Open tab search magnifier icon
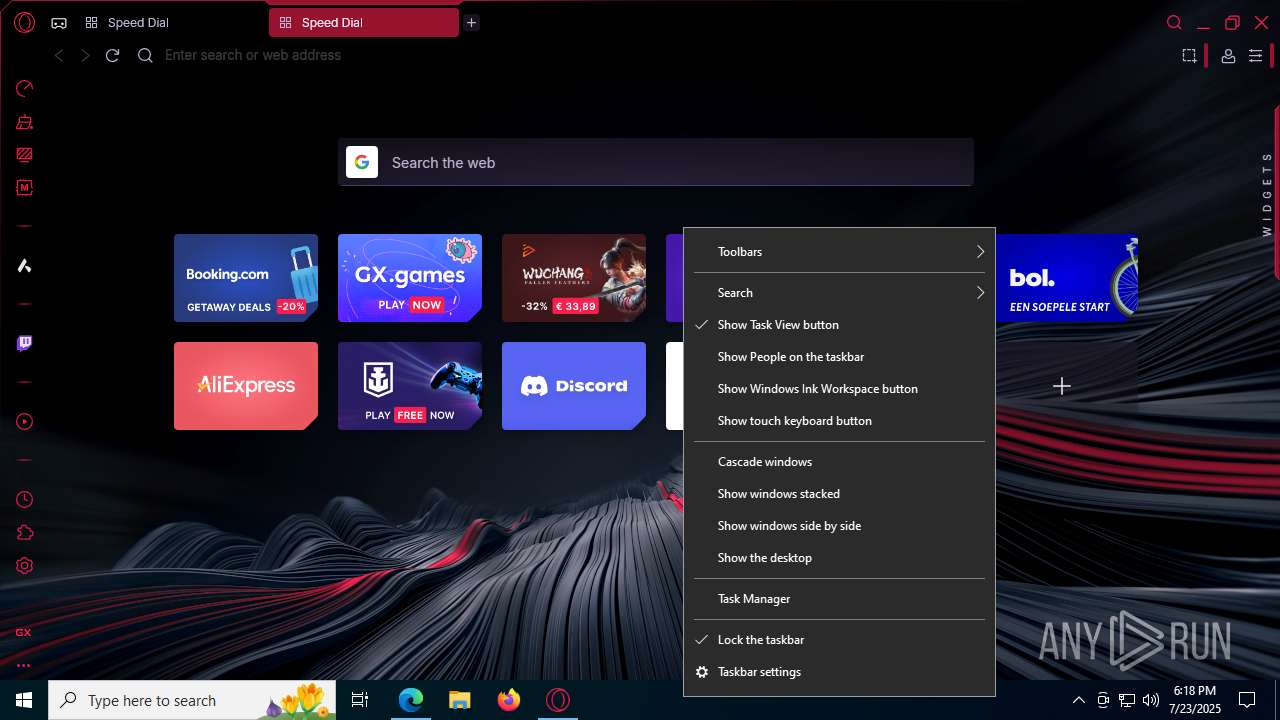 click(x=1174, y=22)
